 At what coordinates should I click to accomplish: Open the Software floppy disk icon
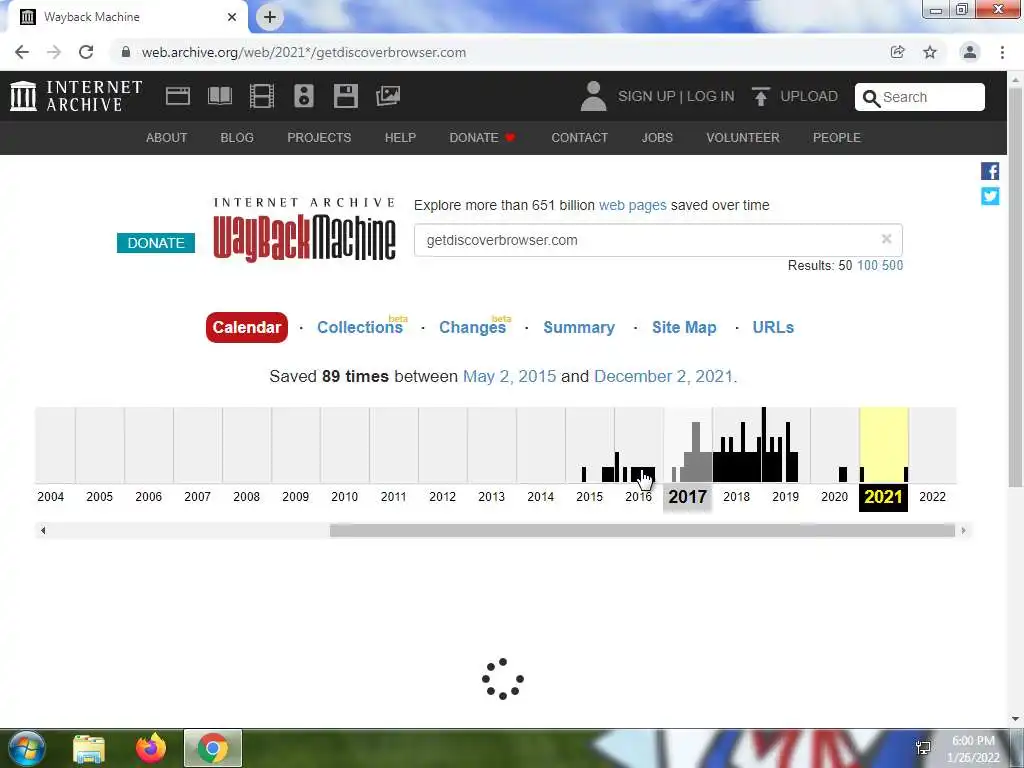(x=345, y=96)
